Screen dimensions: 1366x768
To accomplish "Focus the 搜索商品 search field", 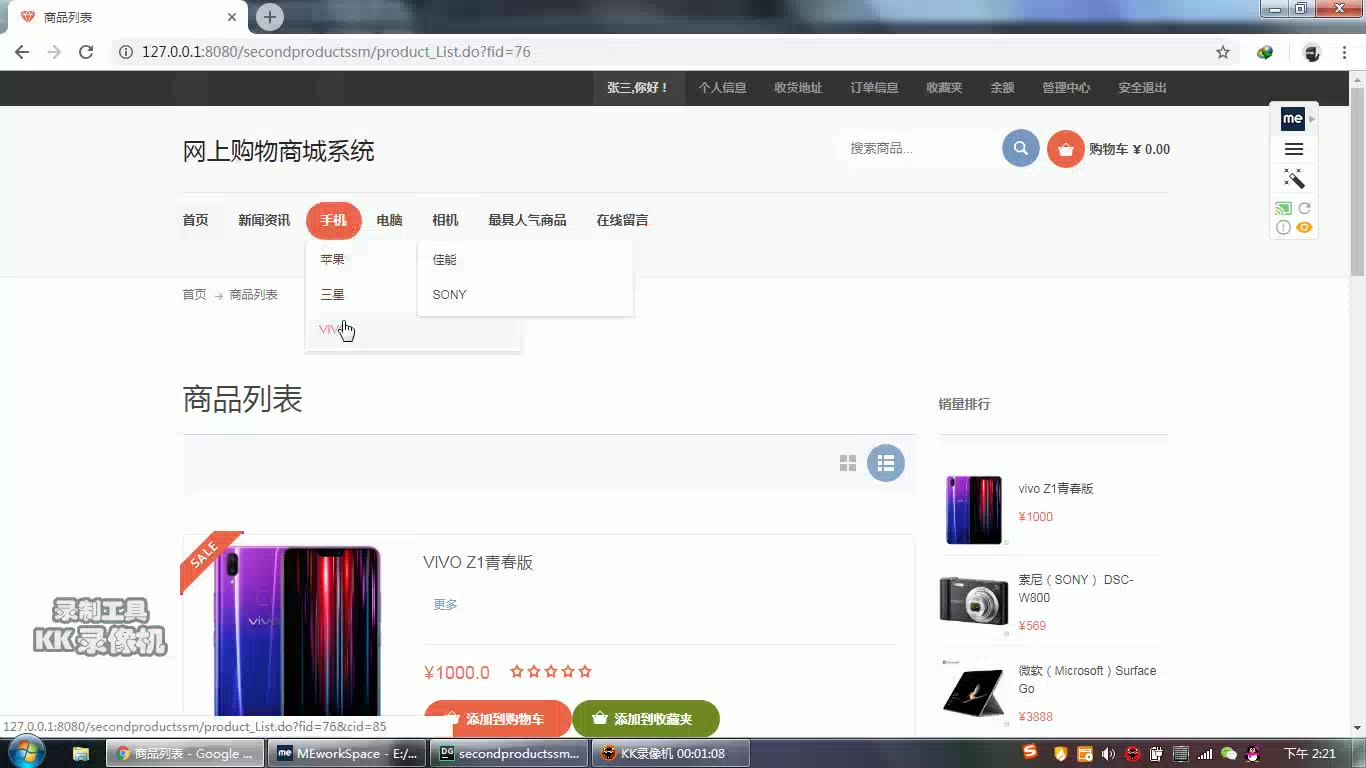I will (918, 148).
